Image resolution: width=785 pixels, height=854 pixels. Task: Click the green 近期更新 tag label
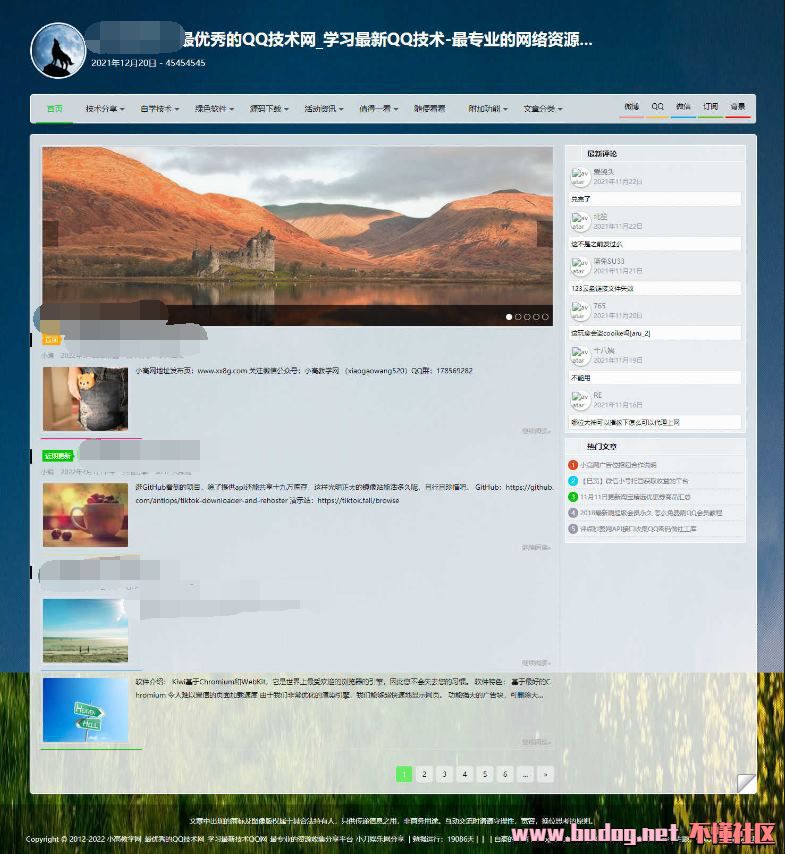[x=55, y=455]
